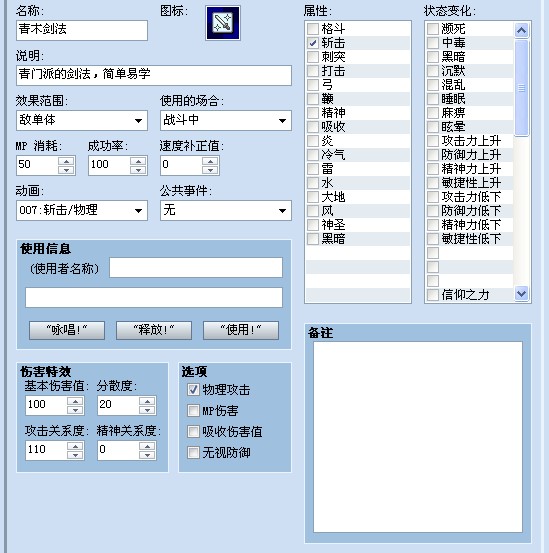The image size is (549, 553).
Task: Click state list scroll up arrow
Action: pyautogui.click(x=521, y=30)
